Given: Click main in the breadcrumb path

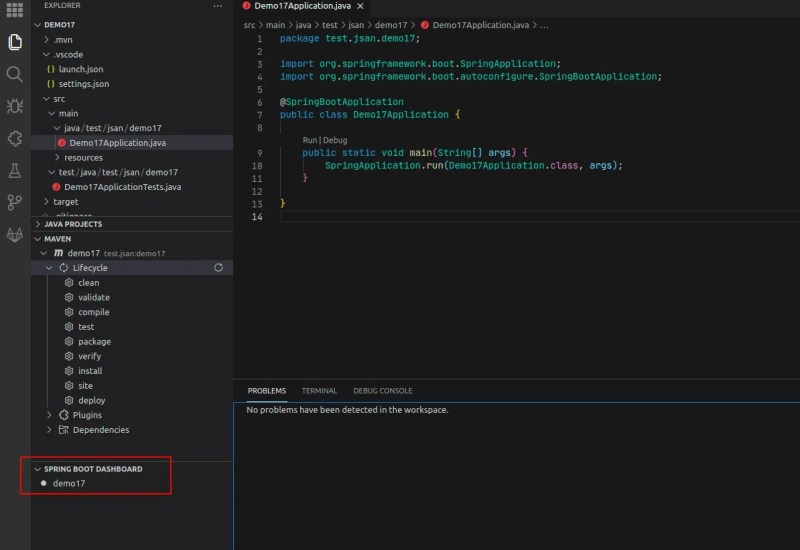Looking at the screenshot, I should [275, 25].
